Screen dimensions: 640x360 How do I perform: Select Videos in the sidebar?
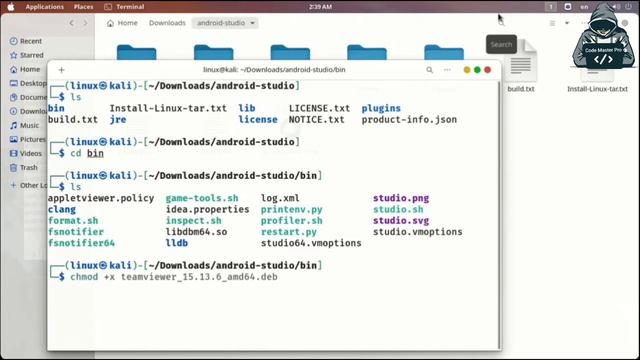26,153
